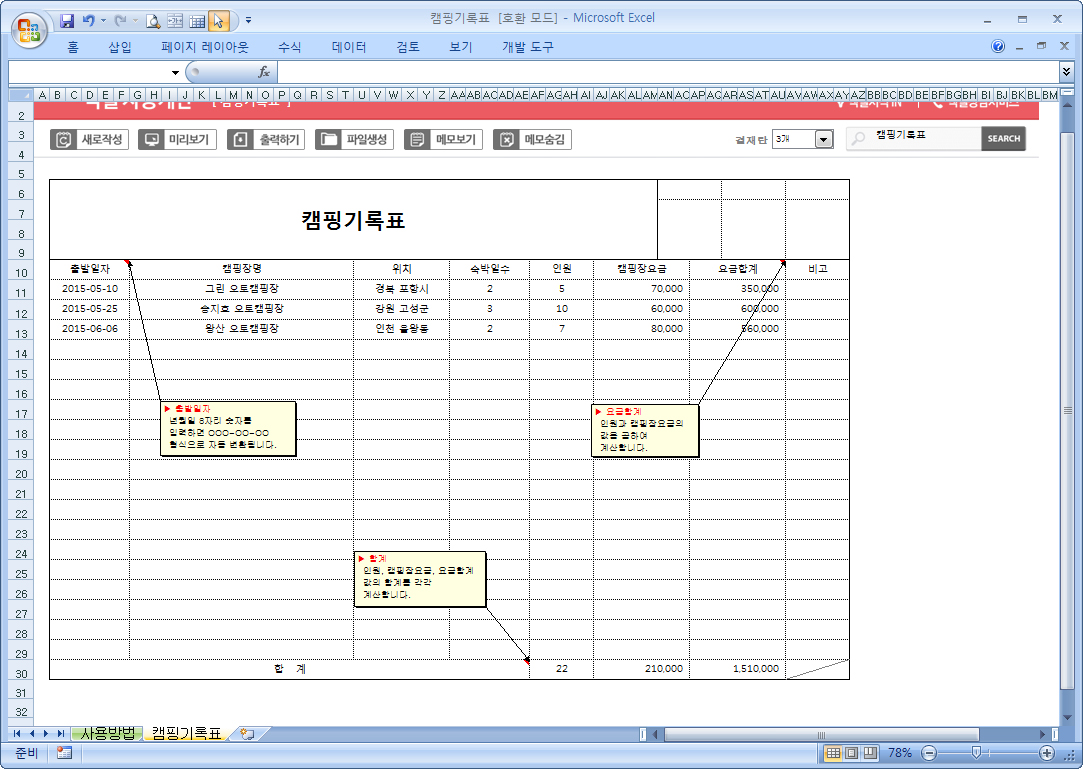Click the horizontal scrollbar thumb
This screenshot has width=1083, height=769.
click(x=821, y=734)
